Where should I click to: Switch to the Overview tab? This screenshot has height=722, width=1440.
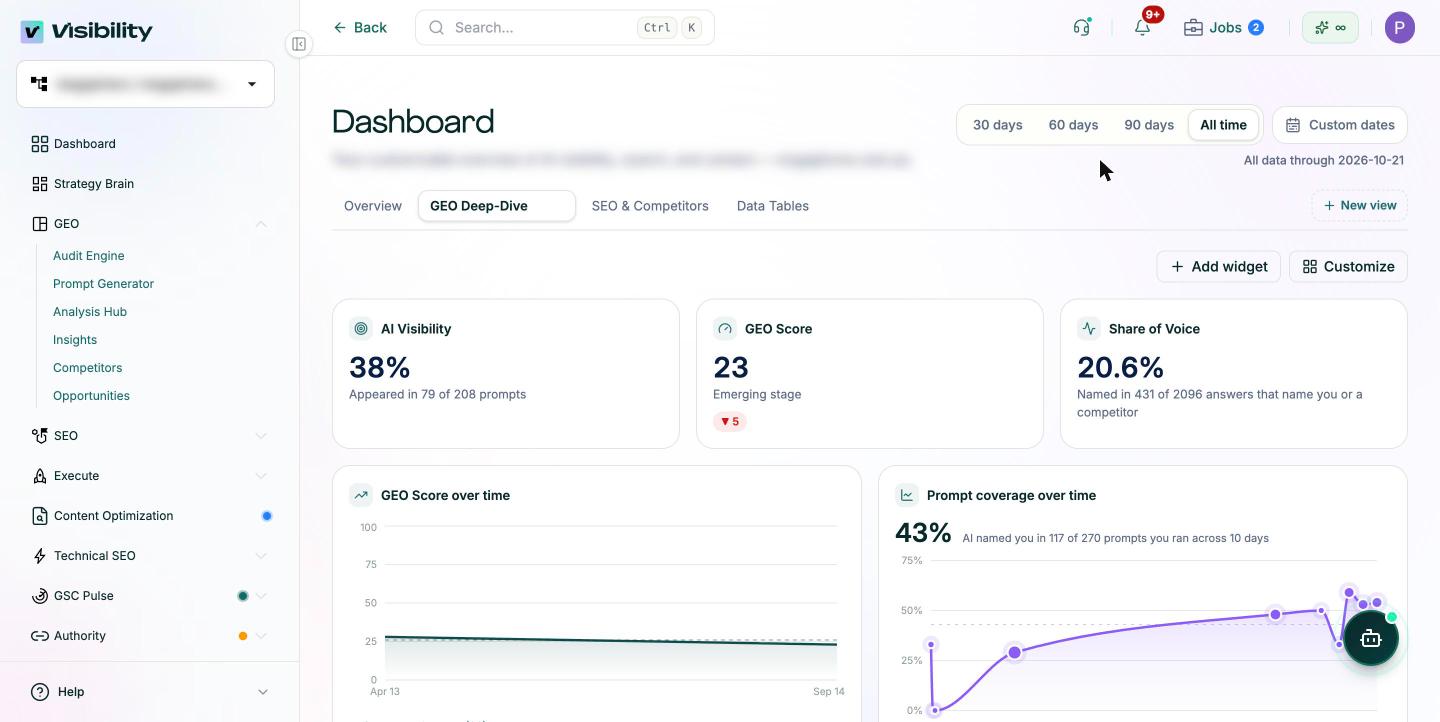click(373, 206)
